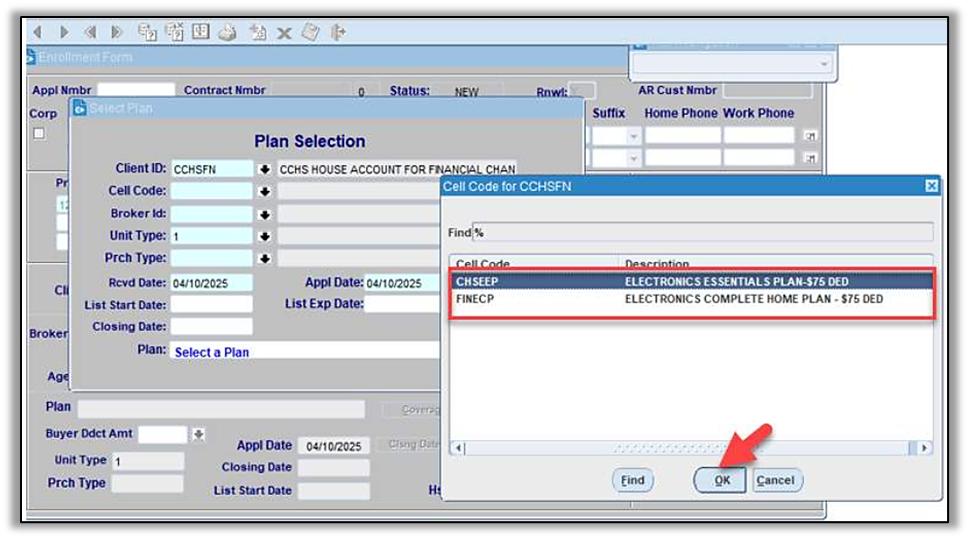Click the previous record arrow in toolbar
969x539 pixels.
coord(38,32)
